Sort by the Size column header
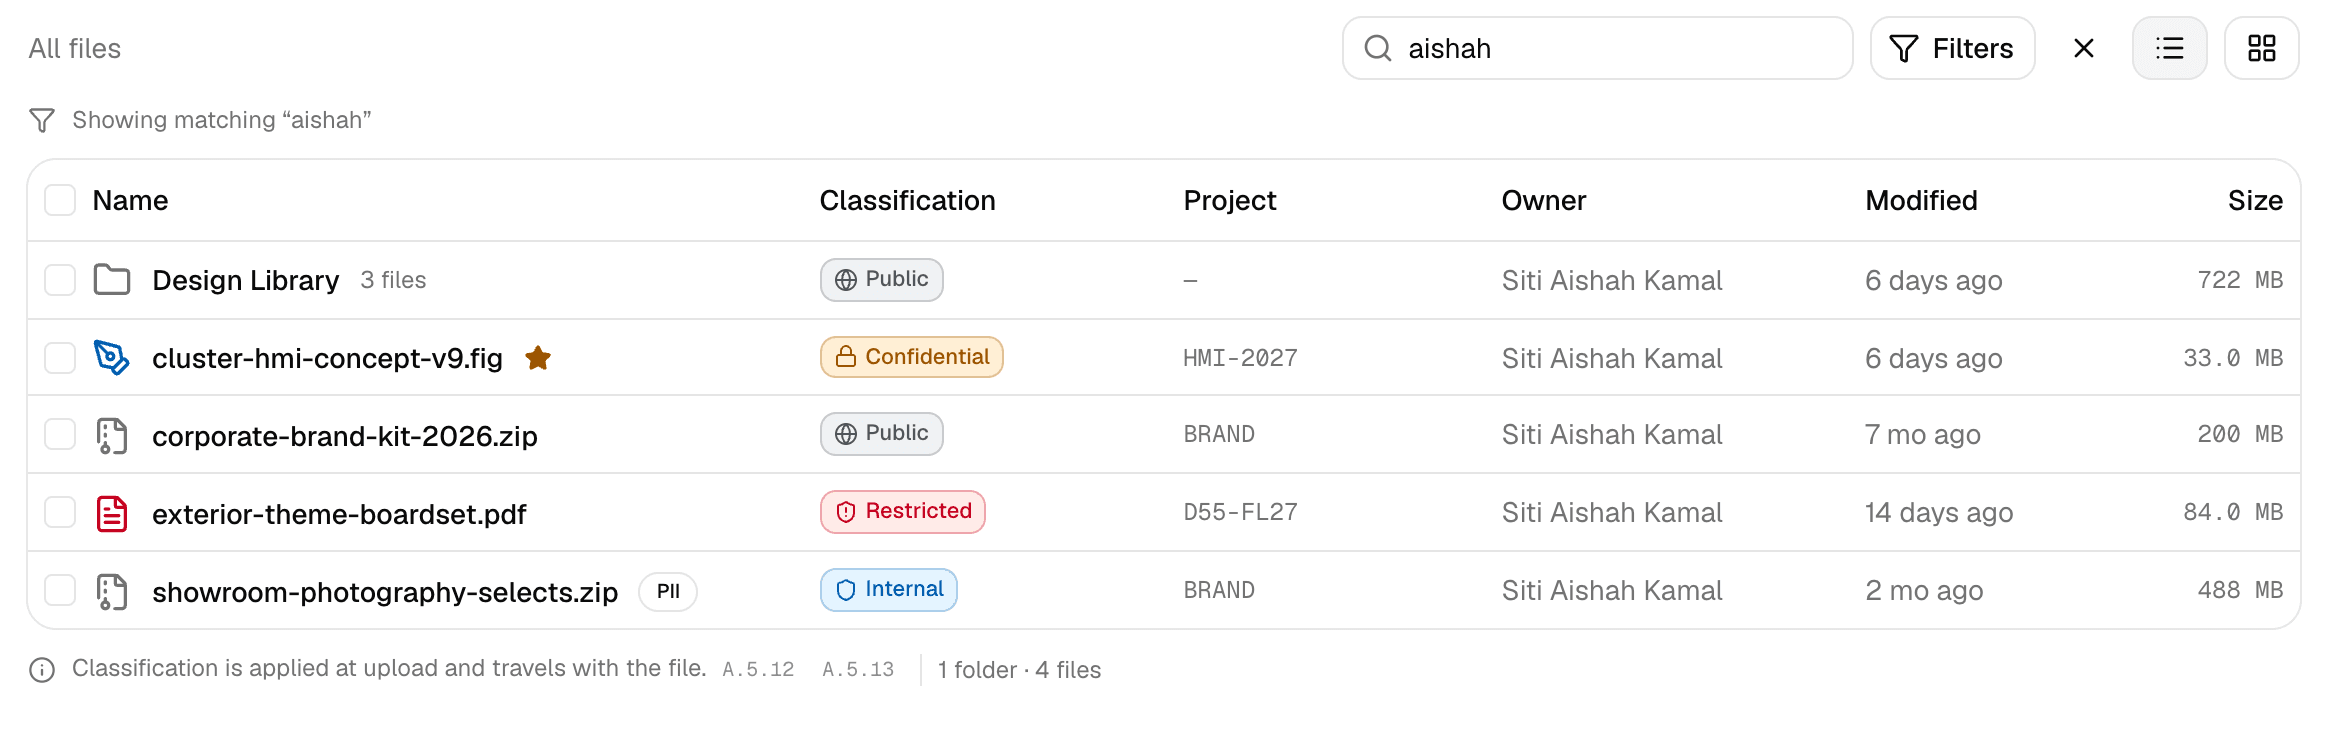Viewport: 2328px width, 744px height. [2255, 200]
